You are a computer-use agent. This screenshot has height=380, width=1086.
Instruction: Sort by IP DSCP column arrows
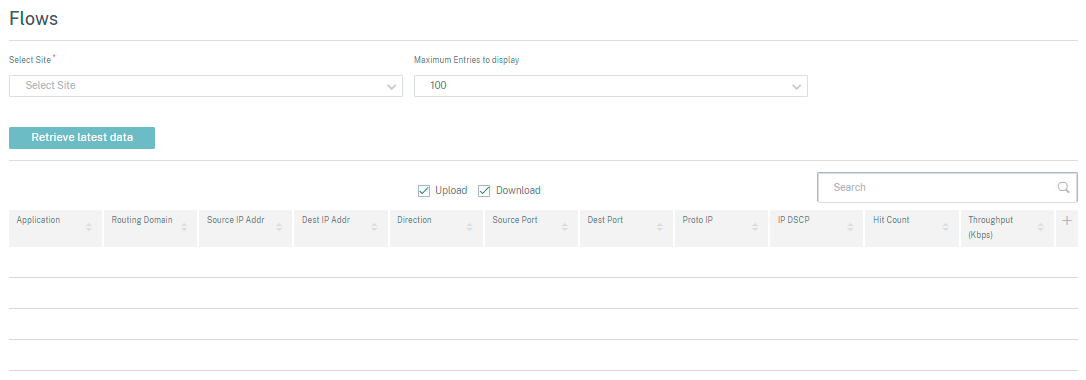(851, 227)
